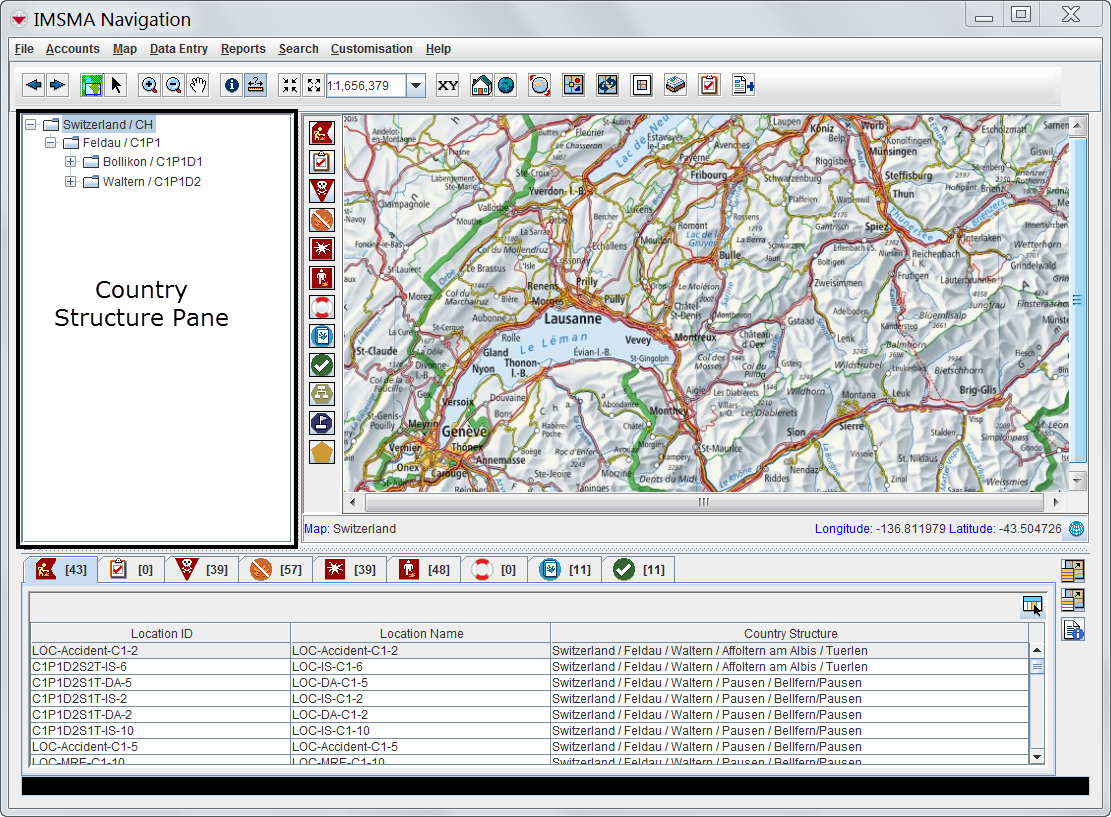Toggle the green checkmark layer in map sidebar
This screenshot has width=1111, height=817.
(x=321, y=365)
